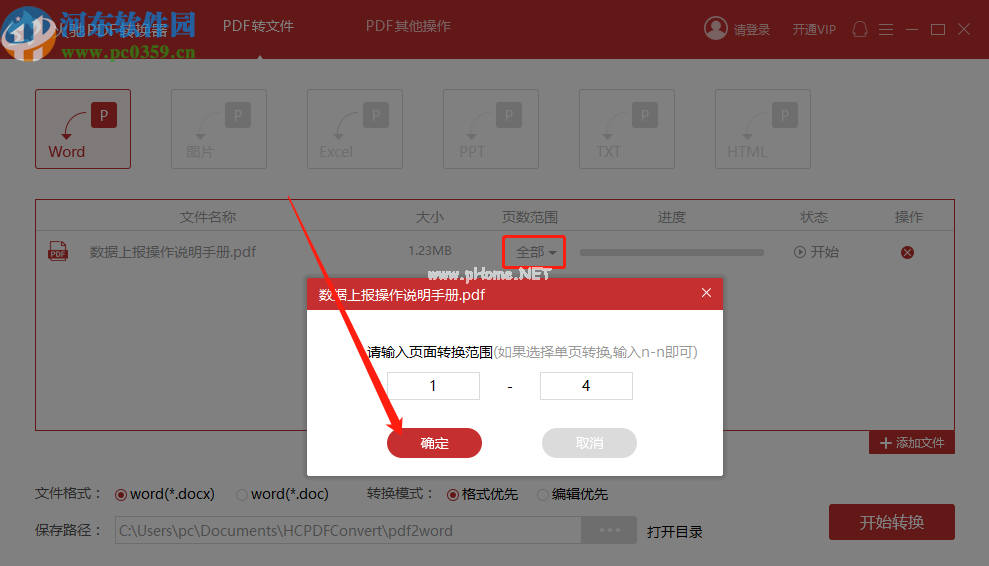
Task: Select the Excel conversion icon
Action: click(x=354, y=129)
